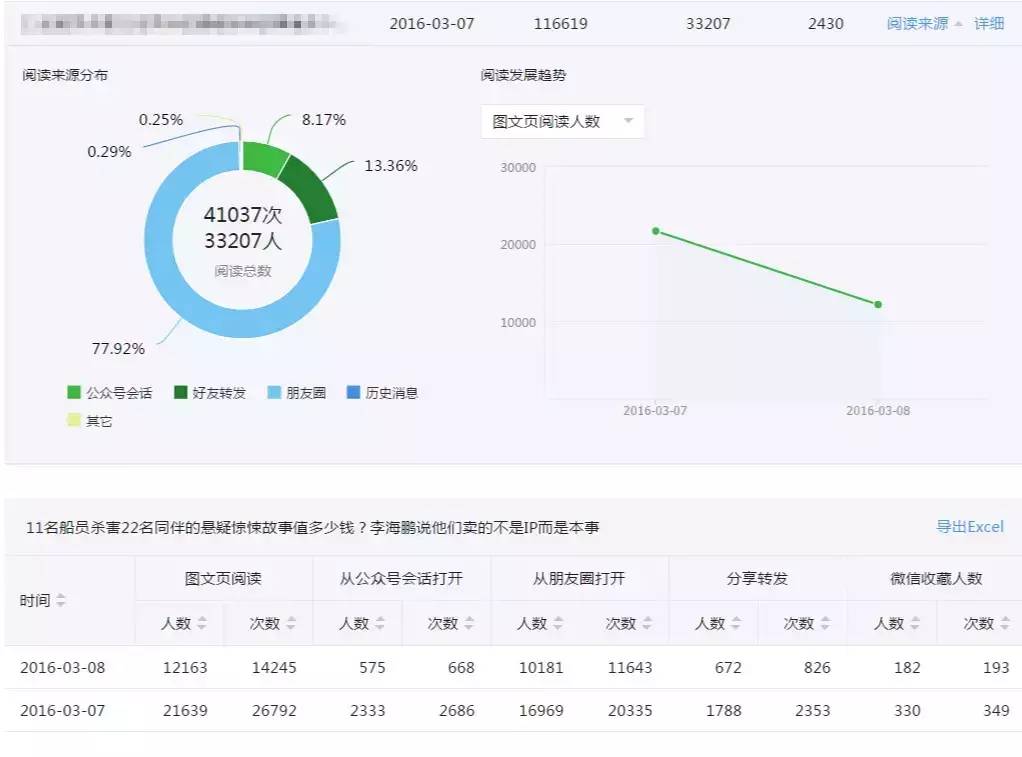
Task: Click the 2016-03-07 data point on chart
Action: click(656, 231)
